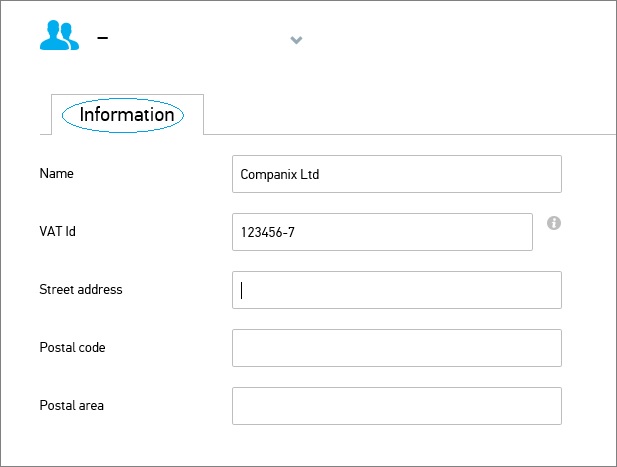Open the dash-labeled selector combo box
This screenshot has width=617, height=467.
200,38
